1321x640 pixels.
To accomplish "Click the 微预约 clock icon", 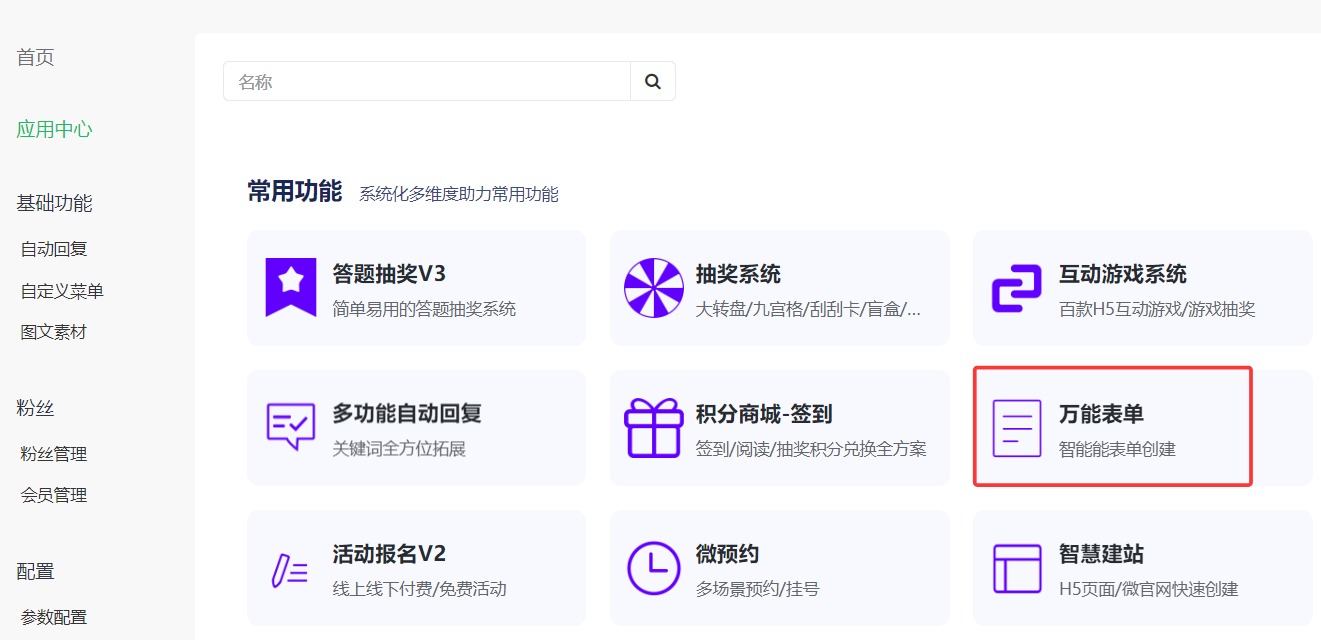I will coord(653,568).
